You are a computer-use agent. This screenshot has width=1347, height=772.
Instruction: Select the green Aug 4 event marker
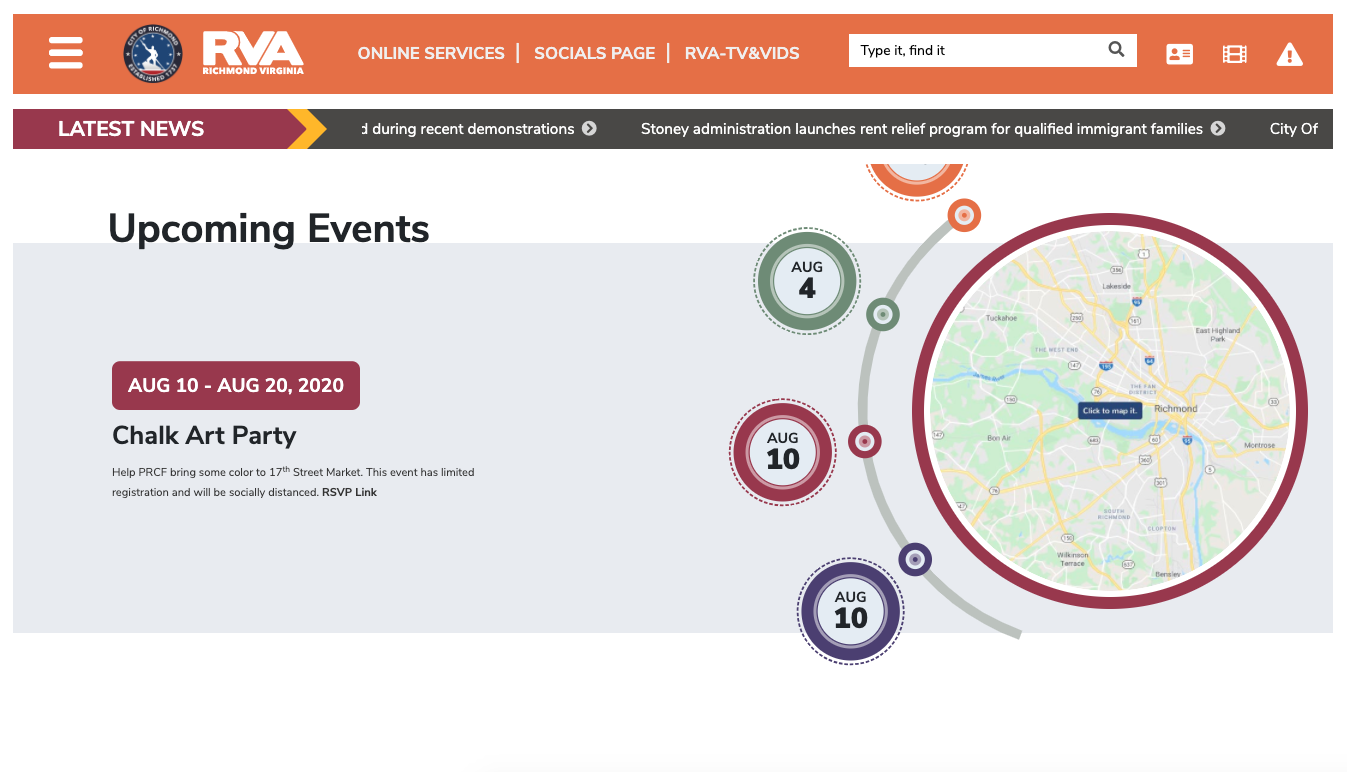(x=807, y=280)
